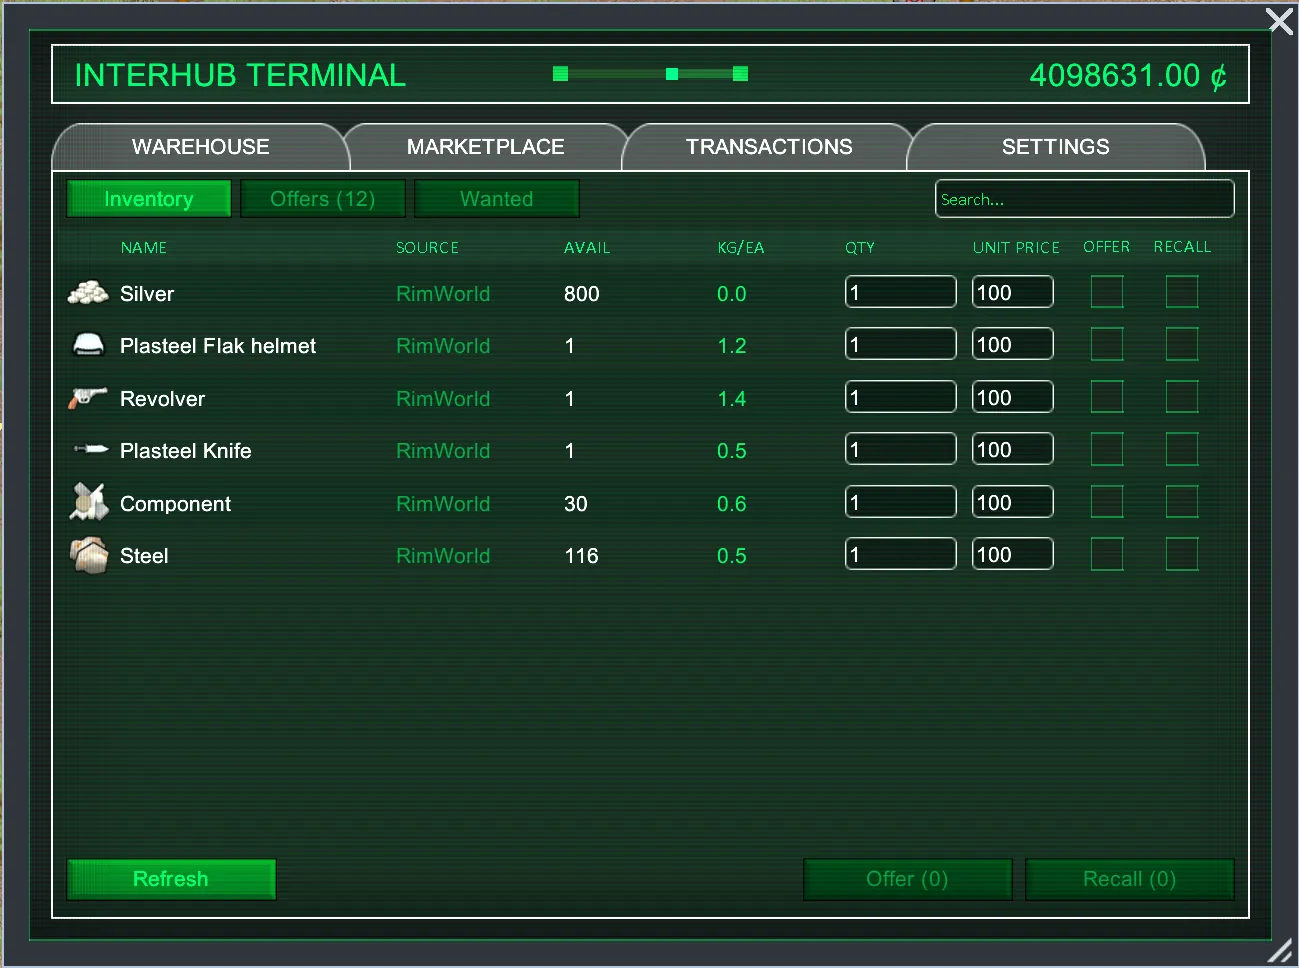Click the Silver item icon
1299x968 pixels.
[88, 293]
